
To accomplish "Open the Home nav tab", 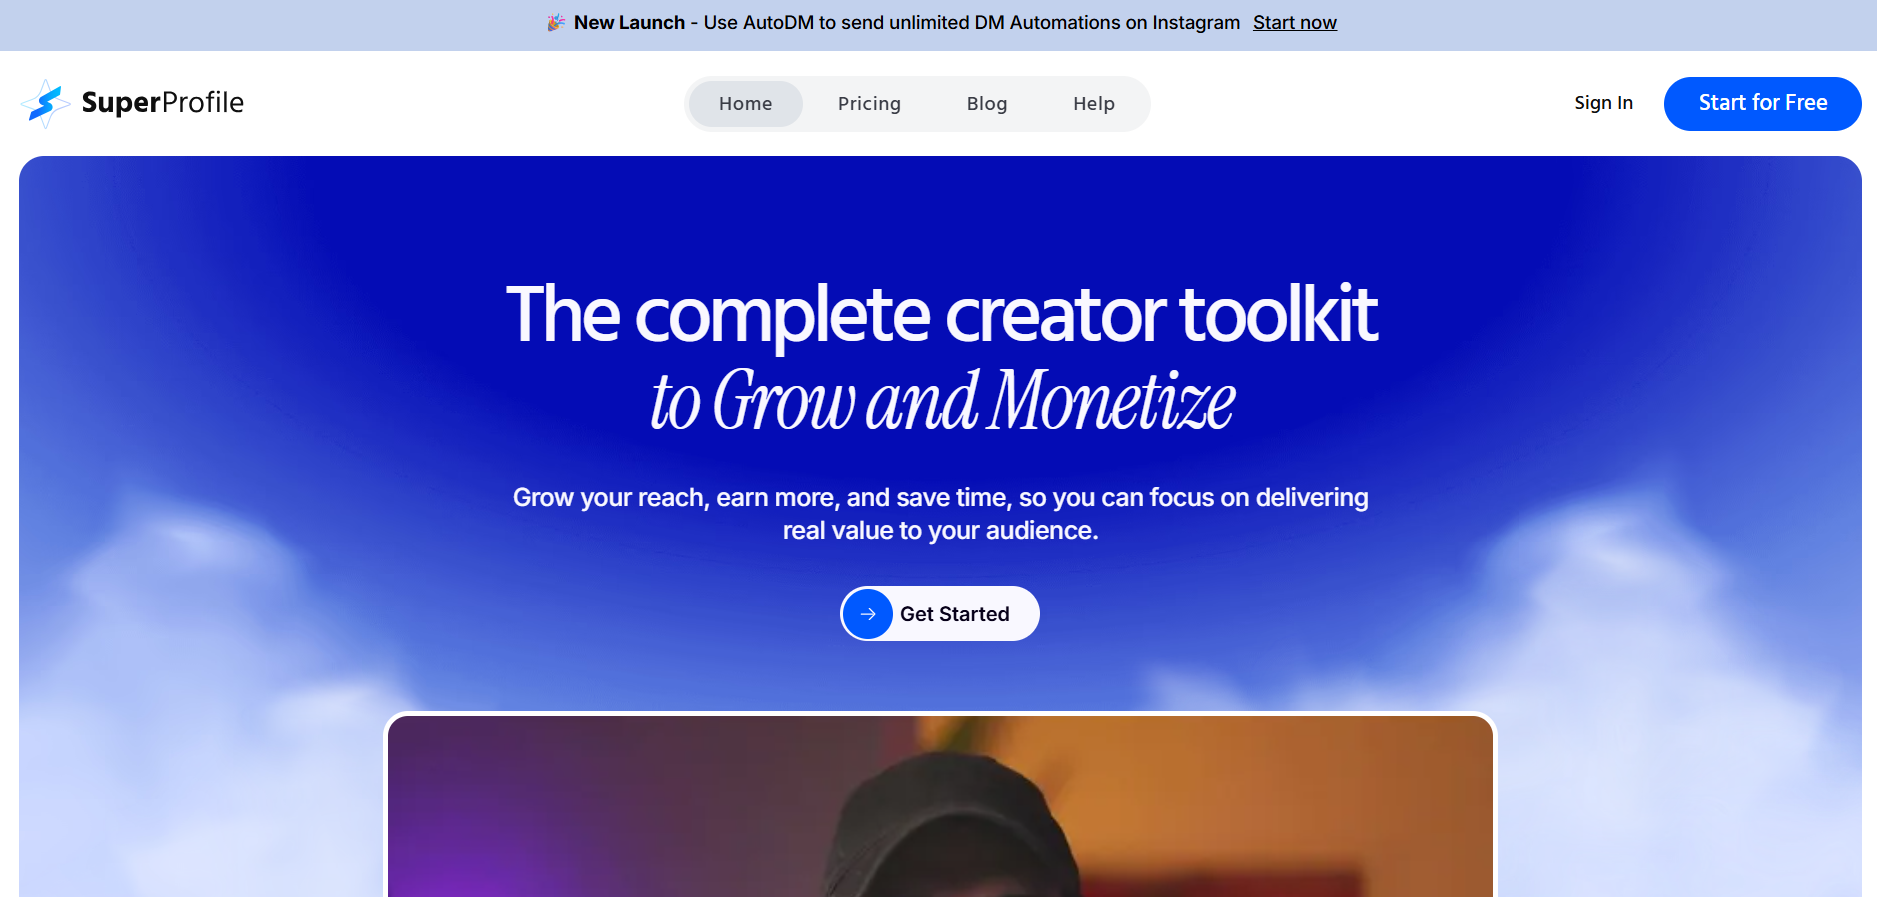I will (745, 104).
